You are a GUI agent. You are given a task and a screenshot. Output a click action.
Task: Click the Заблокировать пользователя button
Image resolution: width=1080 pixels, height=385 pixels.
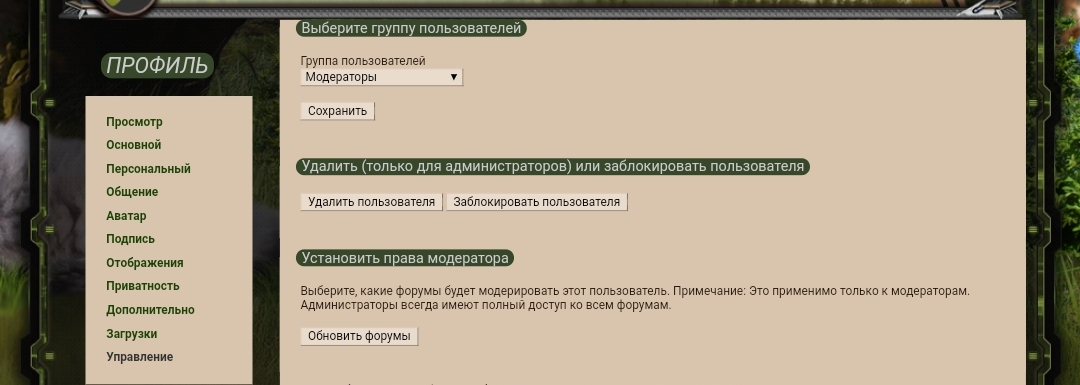[537, 202]
